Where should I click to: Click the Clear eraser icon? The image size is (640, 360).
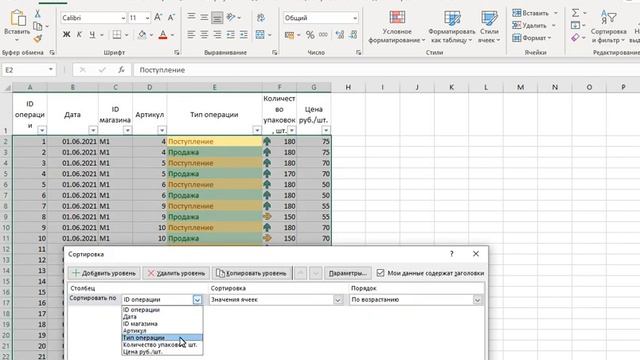tap(576, 38)
